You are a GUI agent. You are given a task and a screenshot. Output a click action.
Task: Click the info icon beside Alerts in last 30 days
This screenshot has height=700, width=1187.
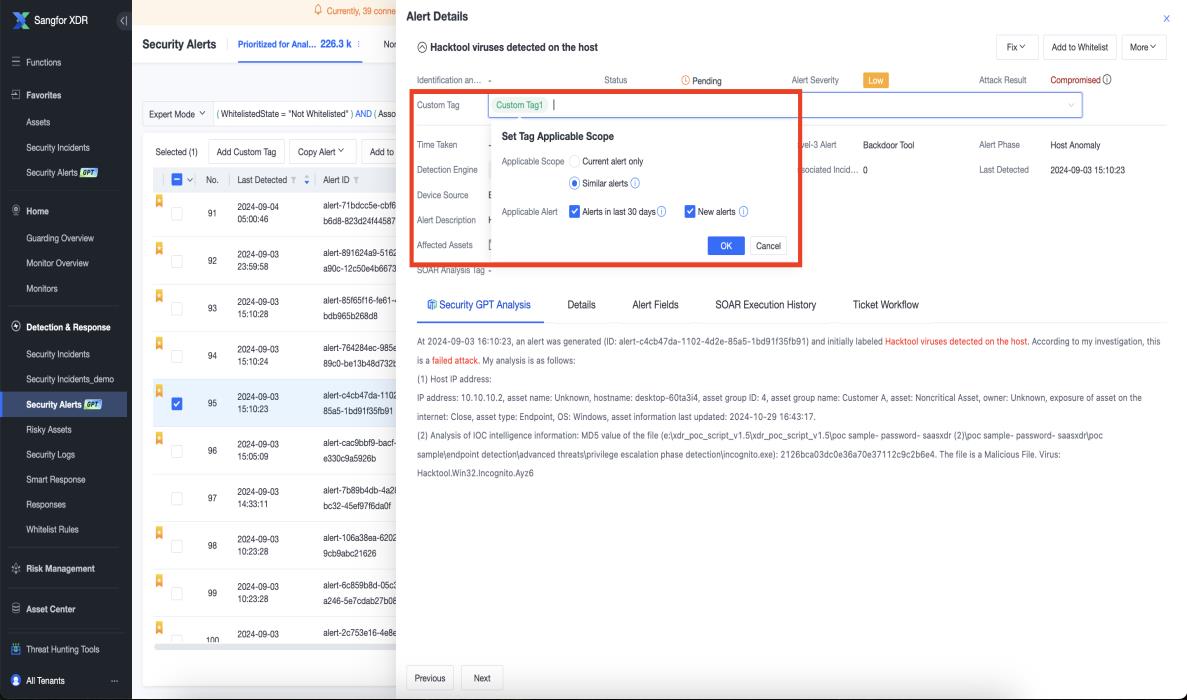662,212
